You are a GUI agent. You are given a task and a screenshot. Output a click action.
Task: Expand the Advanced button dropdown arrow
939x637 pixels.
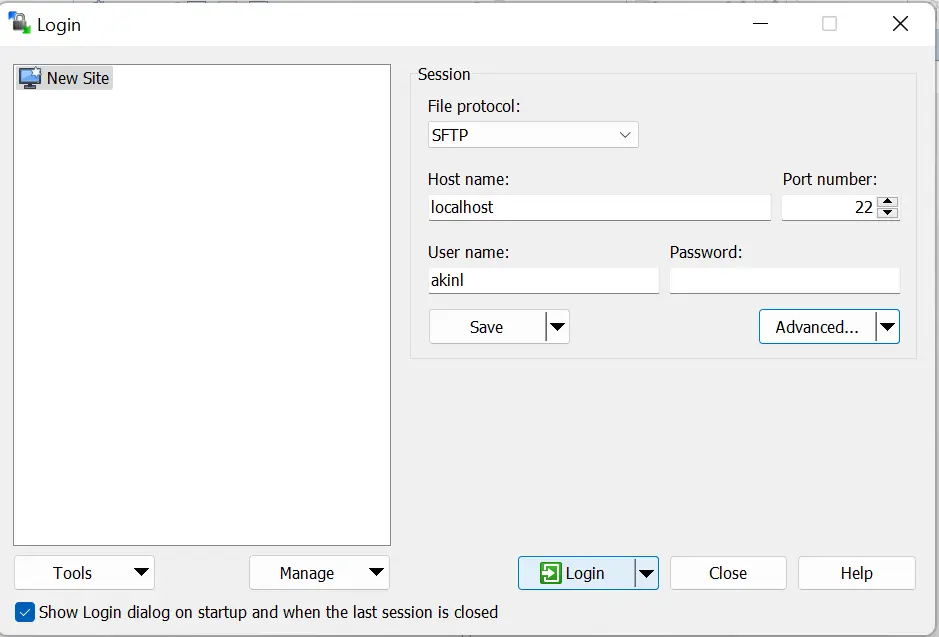click(x=887, y=327)
